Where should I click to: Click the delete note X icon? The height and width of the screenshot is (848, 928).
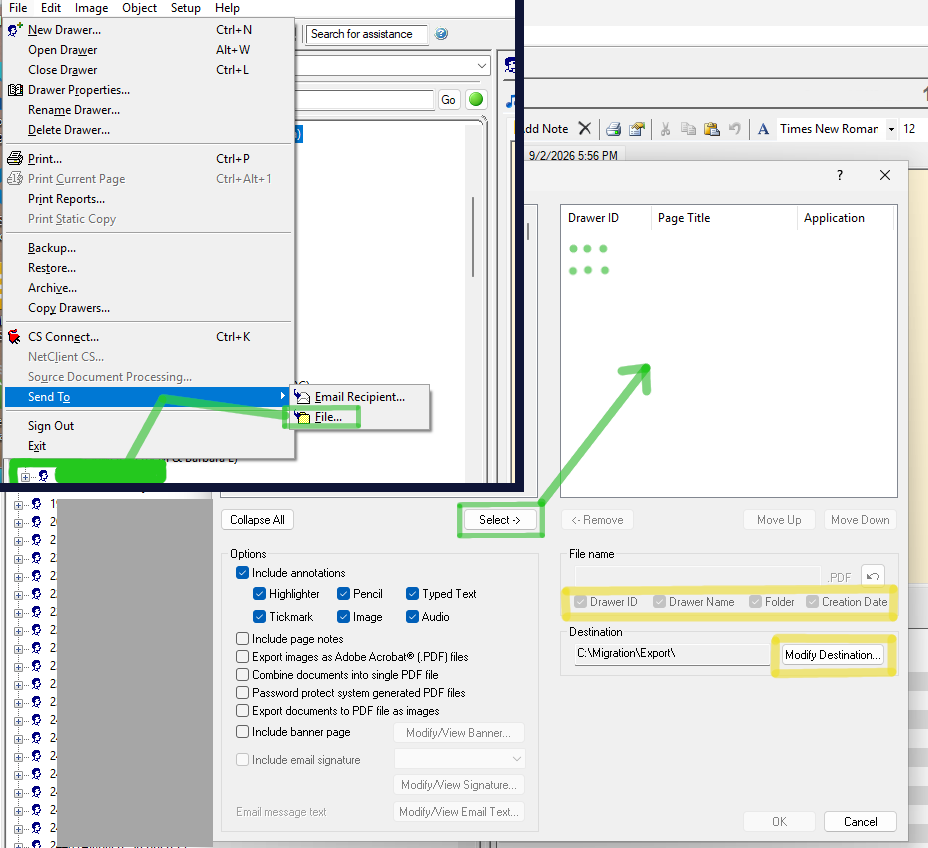tap(585, 128)
